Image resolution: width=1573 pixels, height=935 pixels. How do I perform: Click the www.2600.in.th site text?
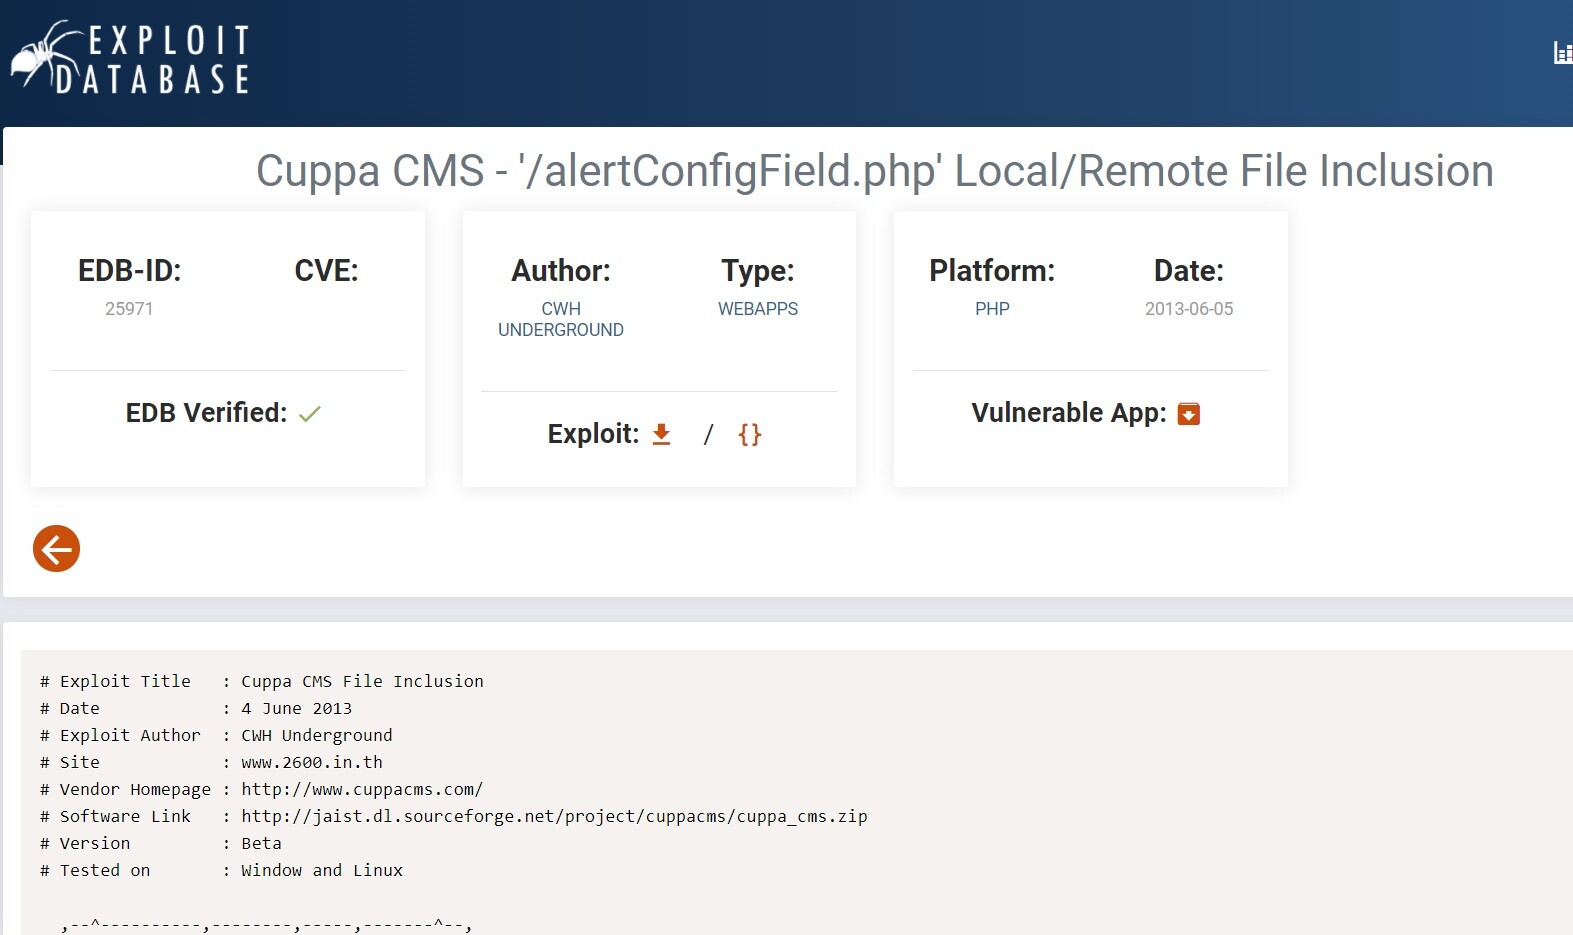(x=311, y=762)
